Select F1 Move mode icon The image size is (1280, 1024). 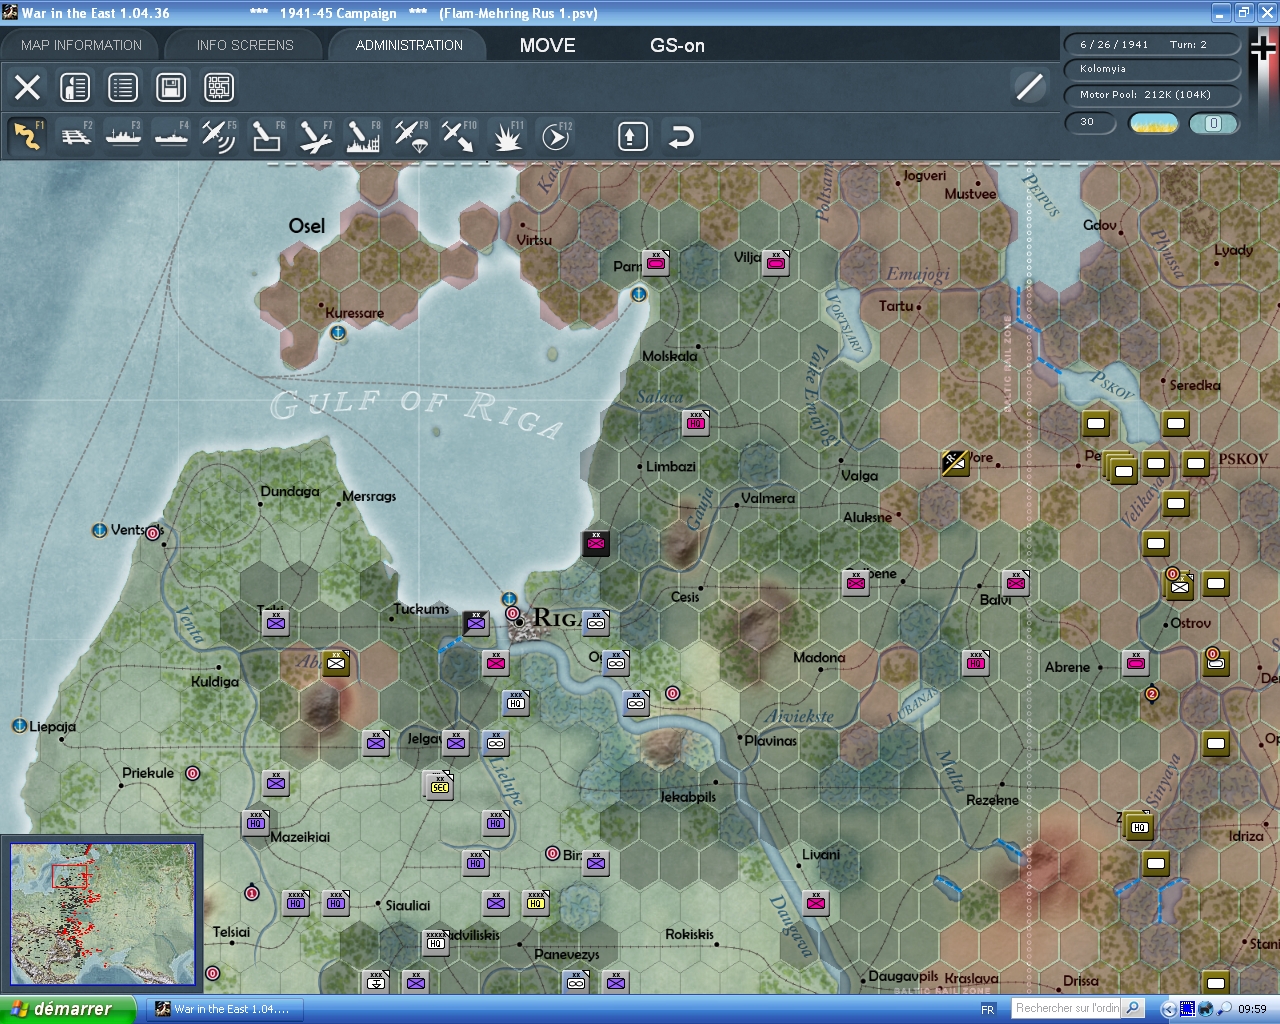[x=27, y=136]
